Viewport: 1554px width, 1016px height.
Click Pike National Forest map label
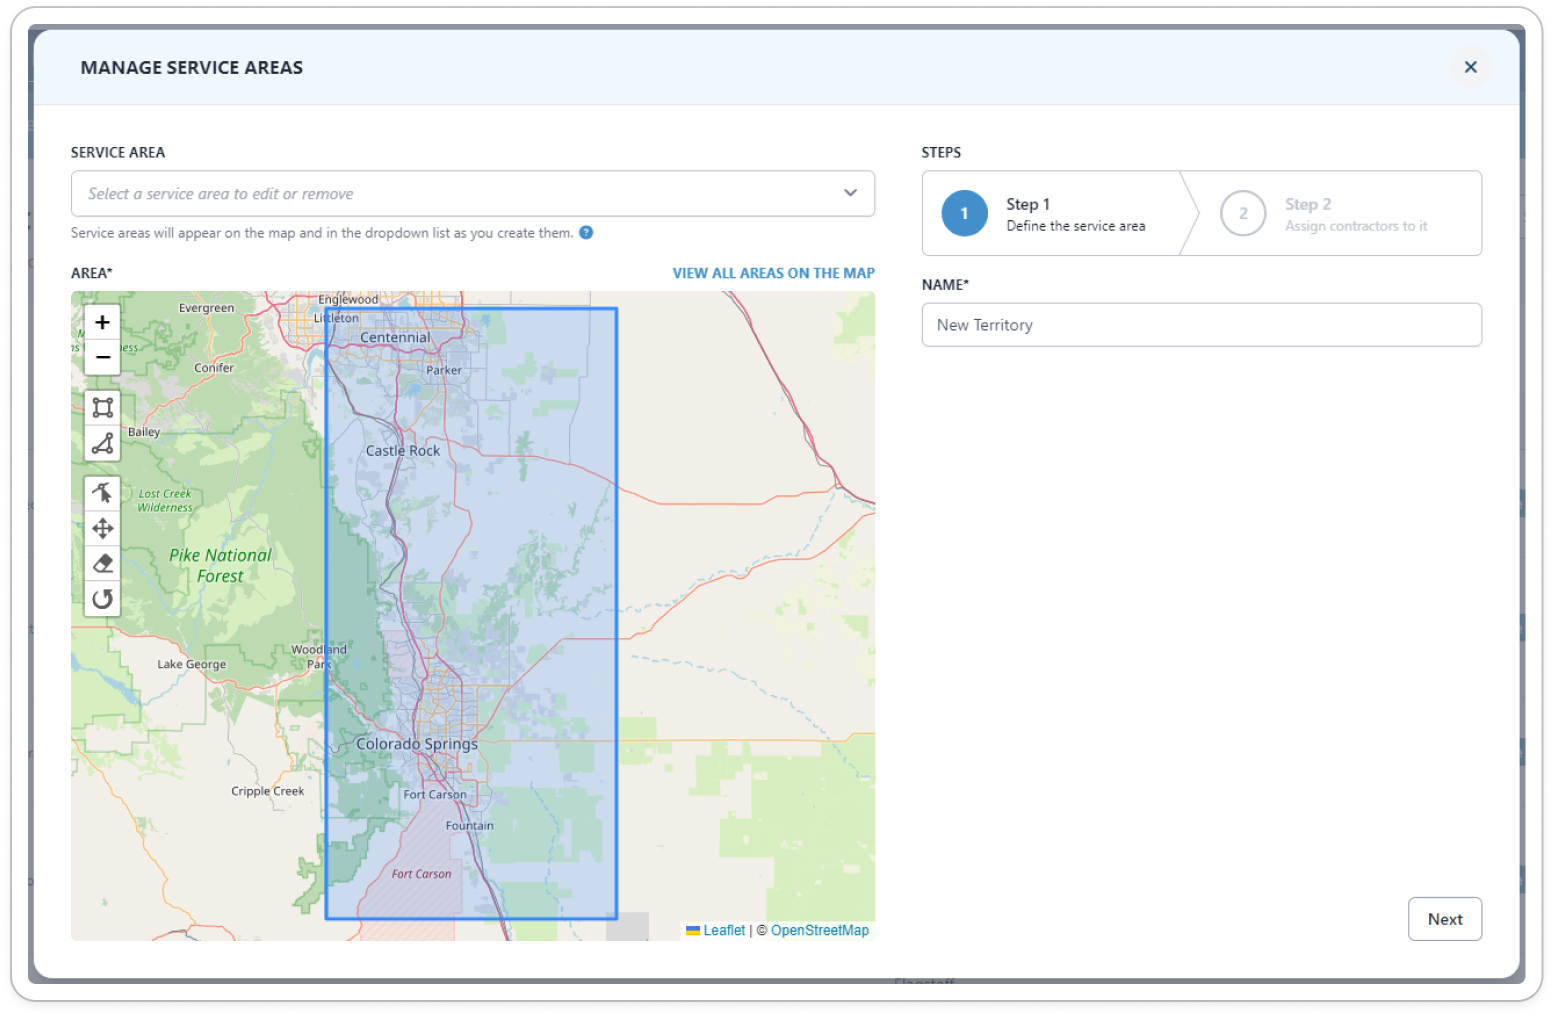[220, 566]
